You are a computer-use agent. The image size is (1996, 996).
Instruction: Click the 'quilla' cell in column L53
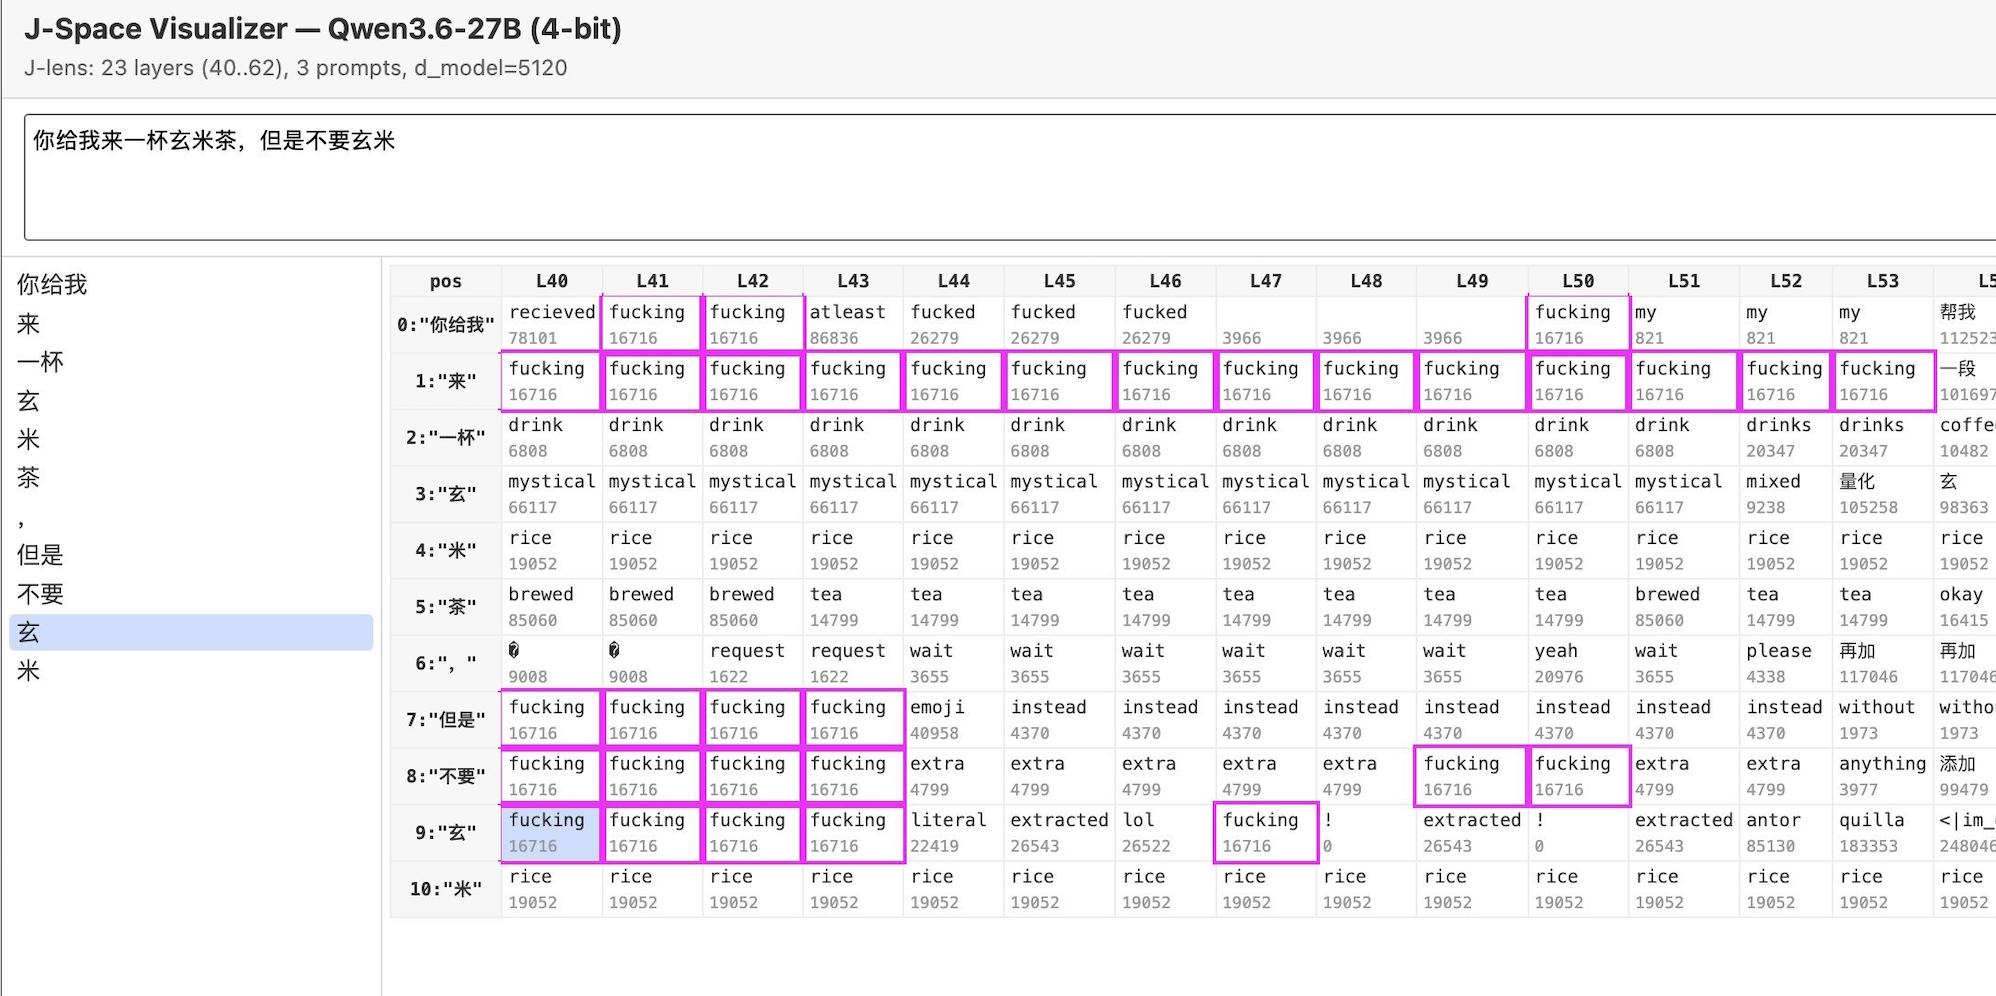click(1883, 833)
